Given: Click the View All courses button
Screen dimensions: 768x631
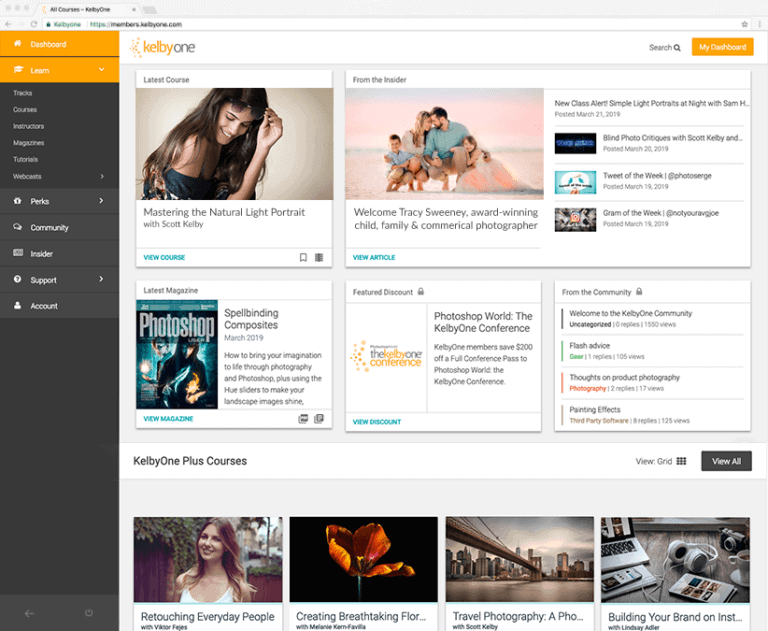Looking at the screenshot, I should (x=726, y=461).
